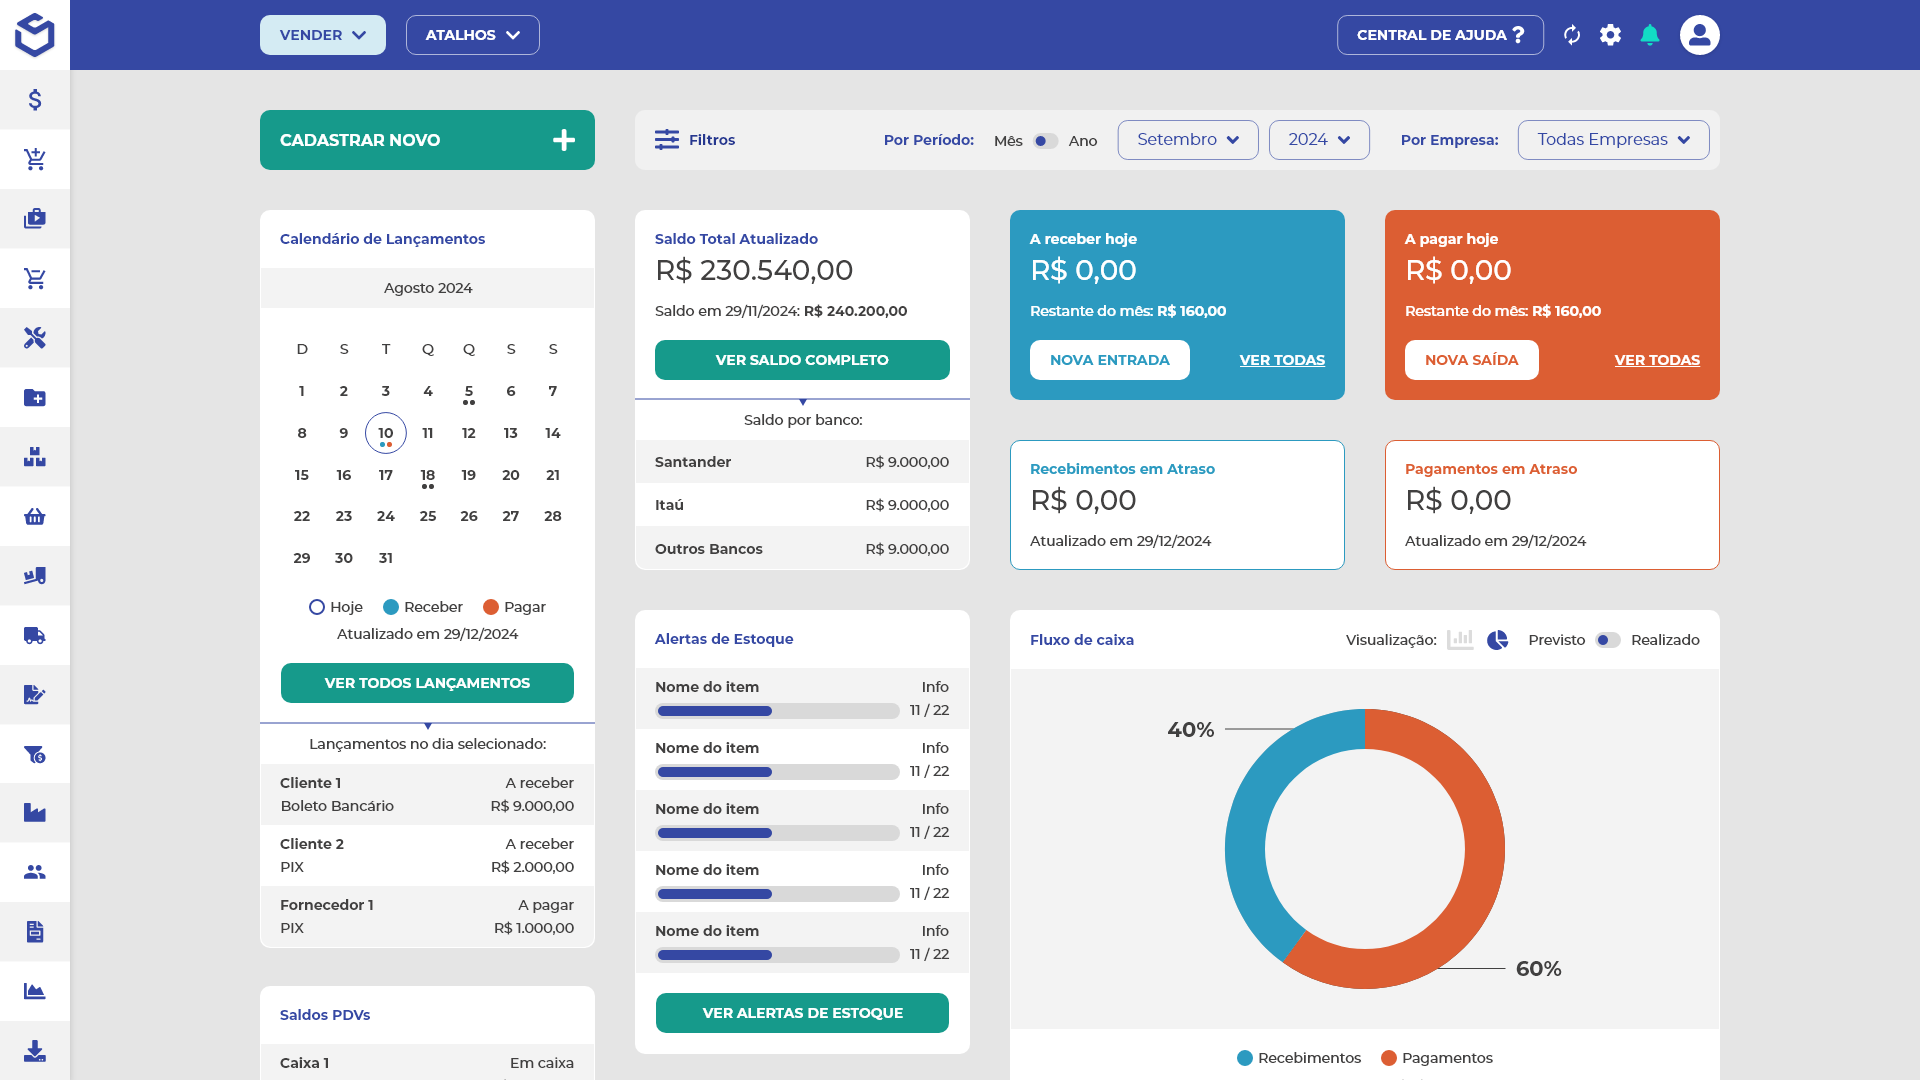This screenshot has height=1080, width=1920.
Task: Select bar chart visualization icon
Action: click(1460, 640)
